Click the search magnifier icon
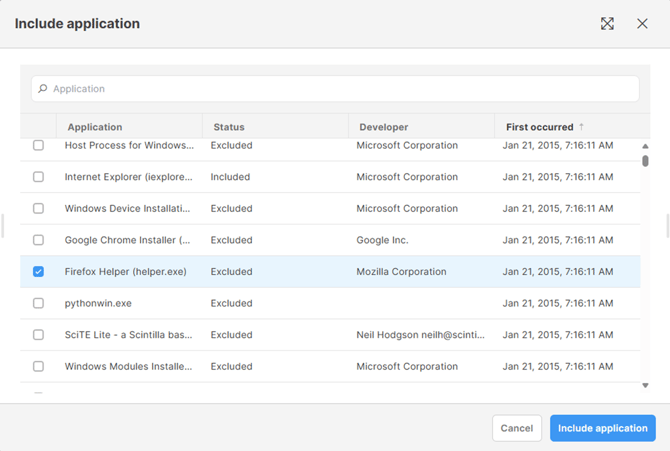The height and width of the screenshot is (451, 670). [43, 89]
